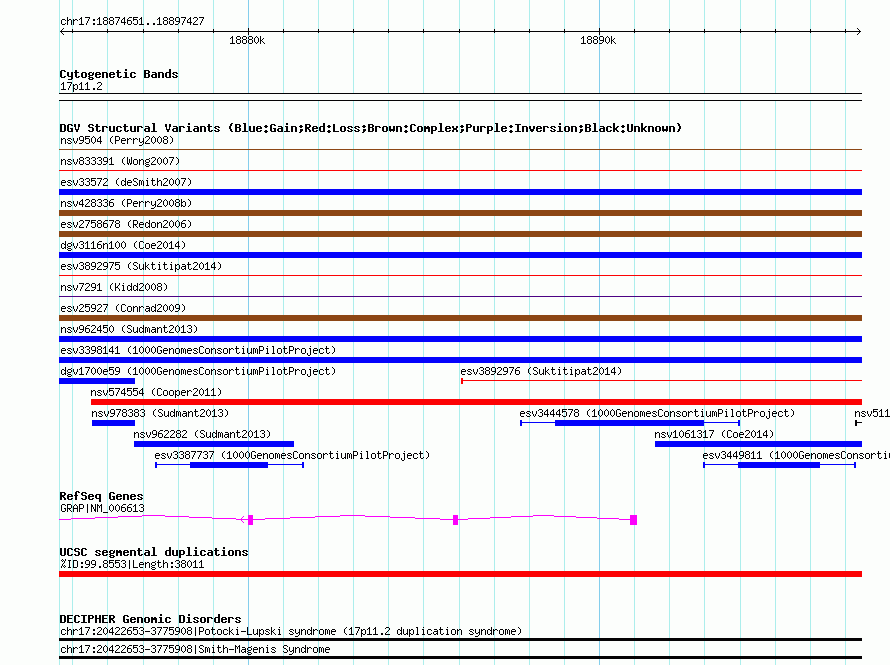Select the Cytogenetic Bands track heading
This screenshot has width=890, height=665.
pos(119,74)
